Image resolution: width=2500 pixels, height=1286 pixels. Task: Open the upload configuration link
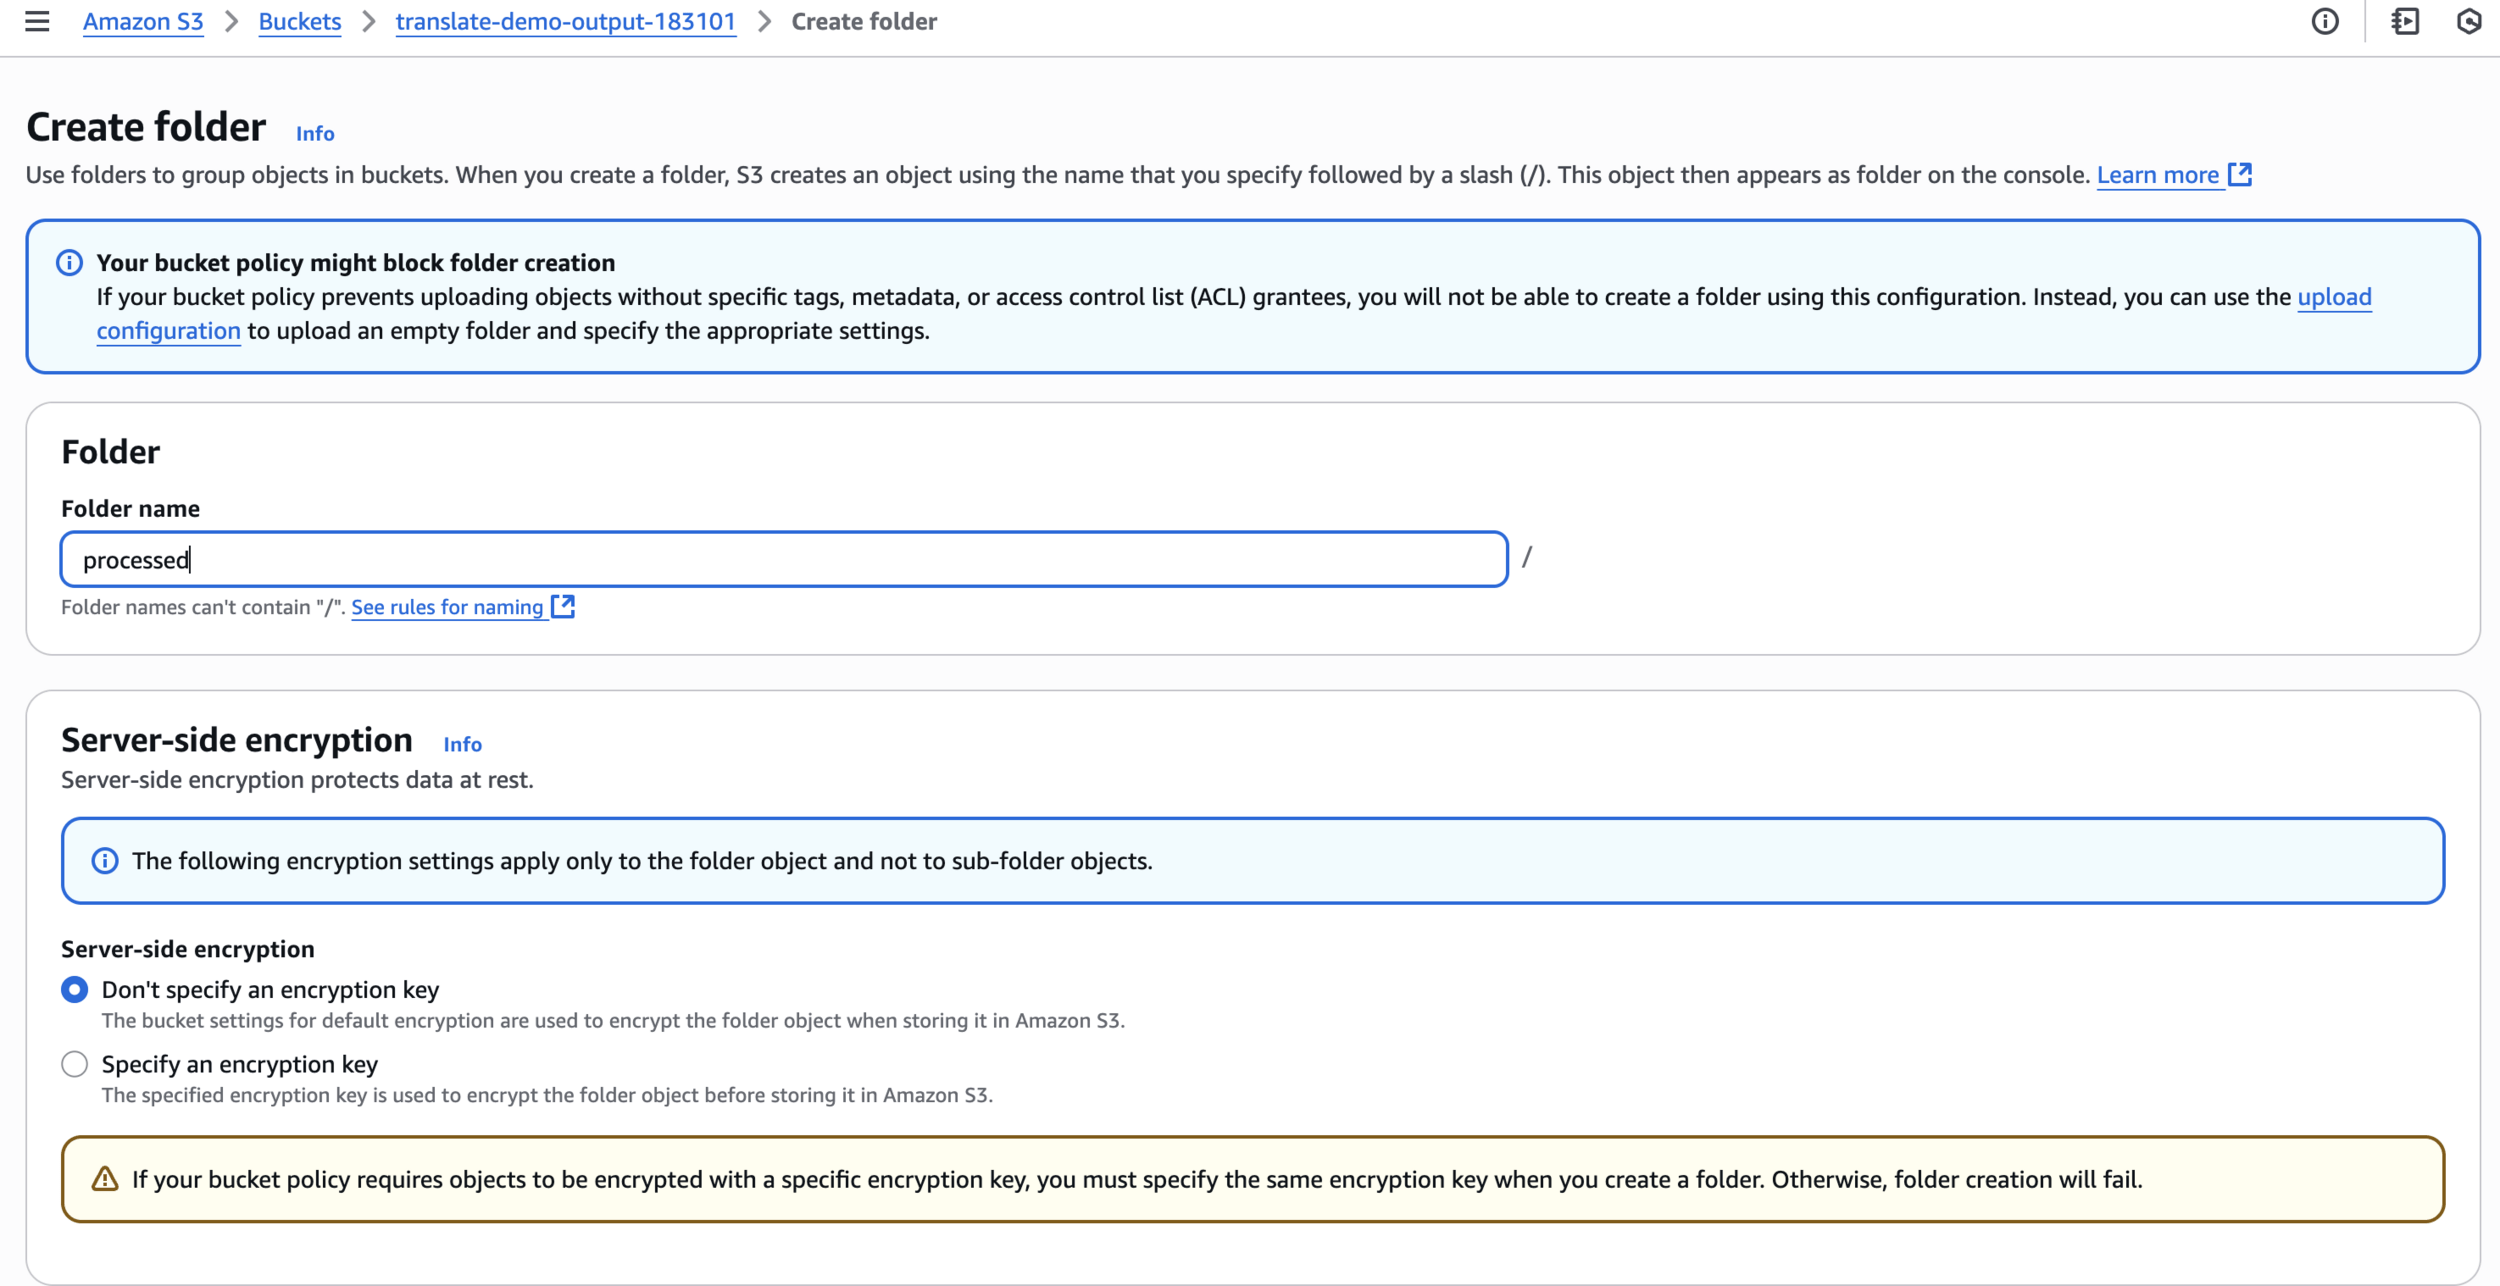point(2333,297)
